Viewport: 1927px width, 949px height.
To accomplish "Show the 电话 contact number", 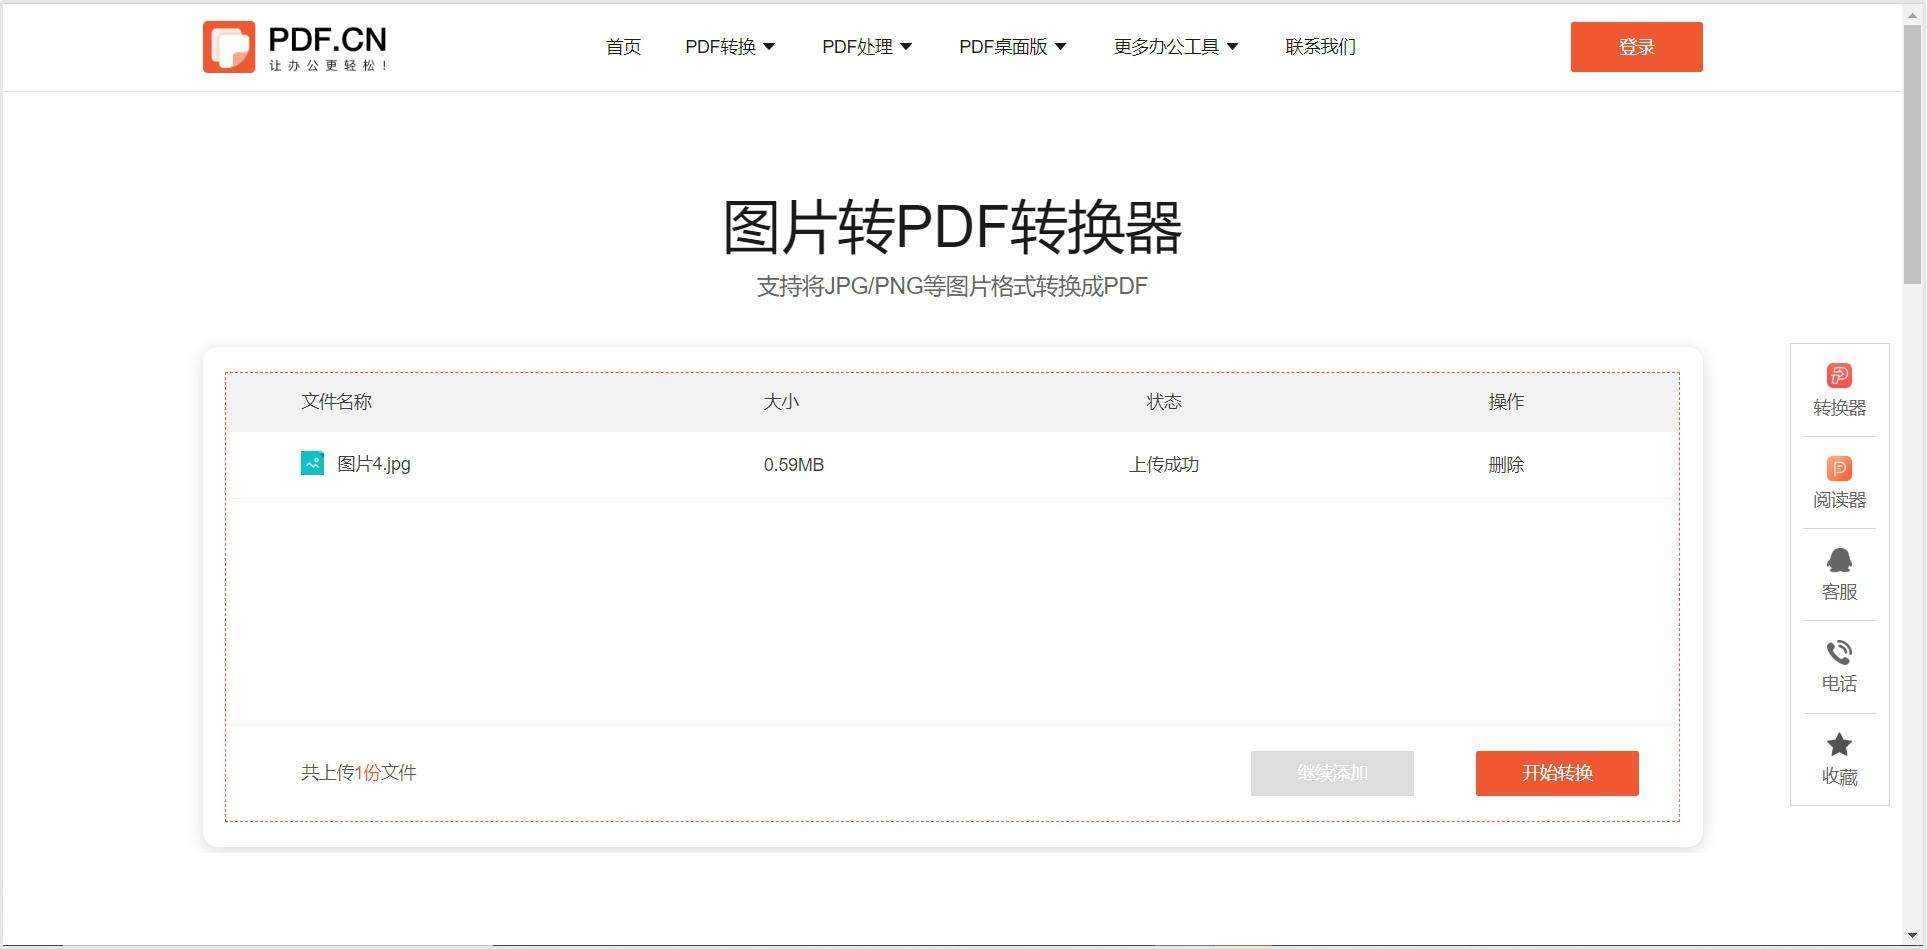I will (x=1839, y=665).
